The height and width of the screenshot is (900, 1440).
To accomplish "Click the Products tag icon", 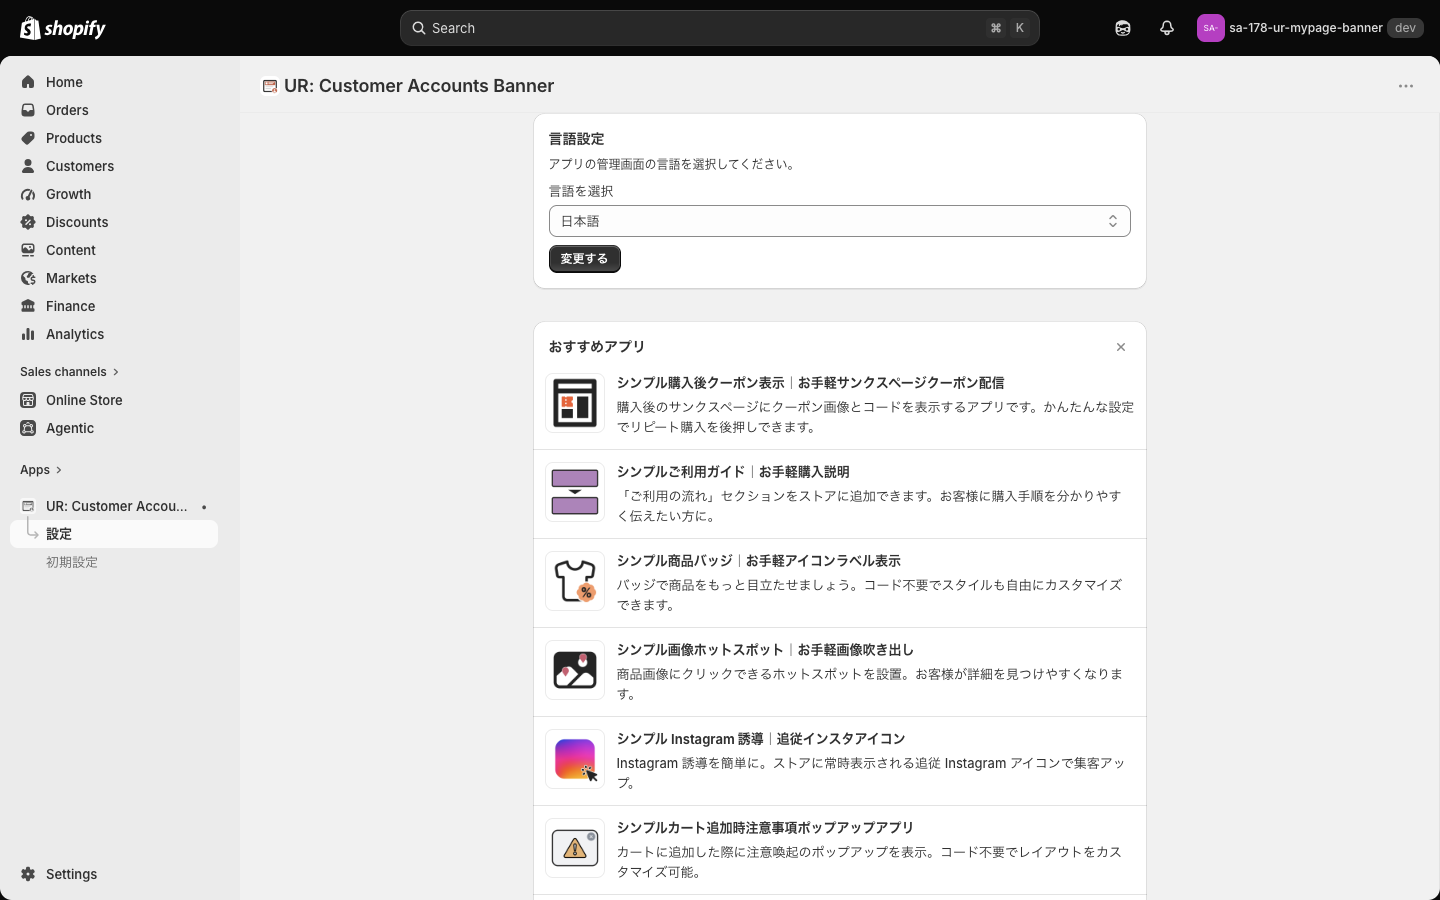I will (x=28, y=138).
